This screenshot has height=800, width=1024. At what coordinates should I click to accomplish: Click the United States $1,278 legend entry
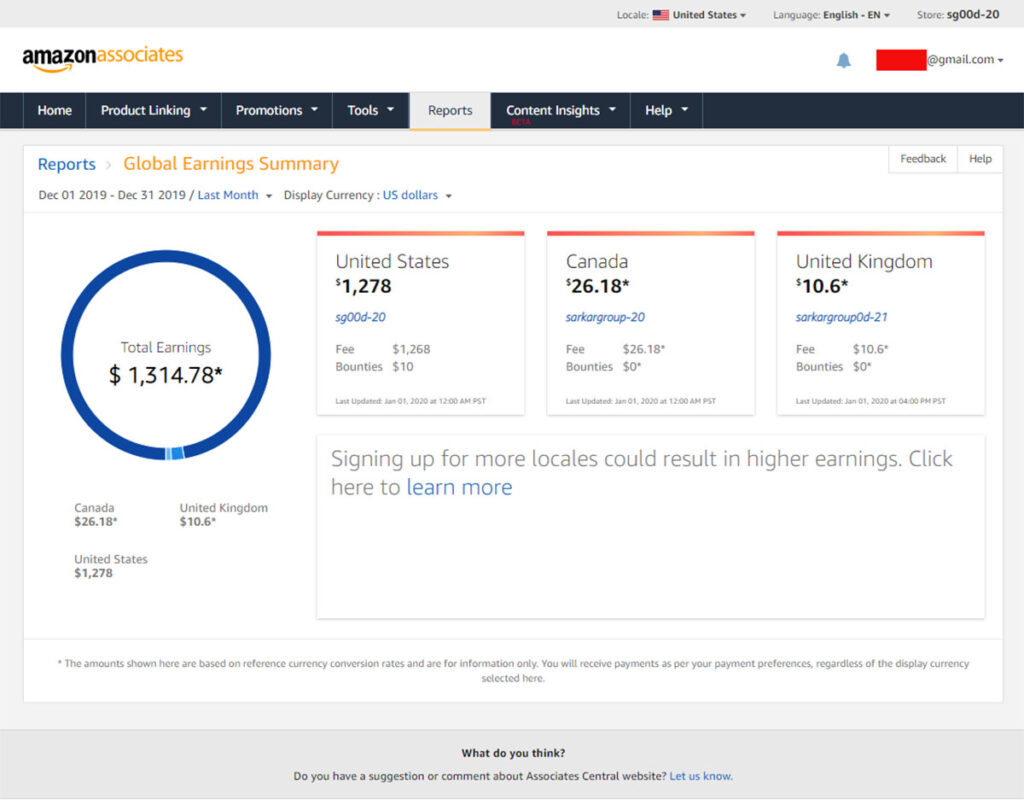(110, 566)
